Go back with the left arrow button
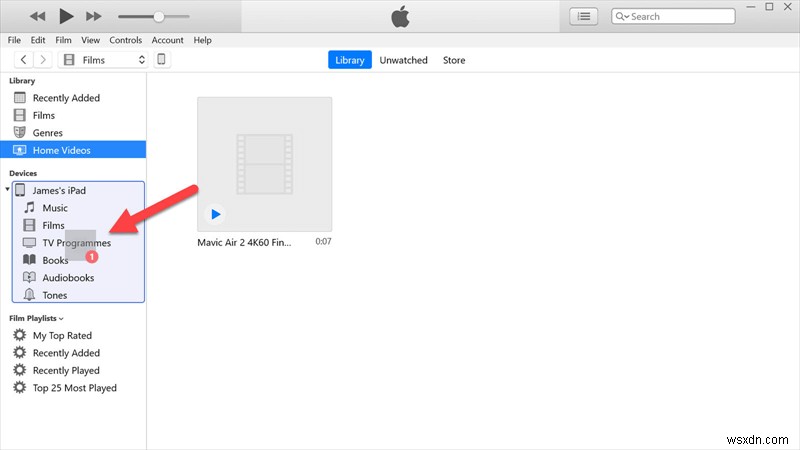The height and width of the screenshot is (450, 800). (23, 60)
